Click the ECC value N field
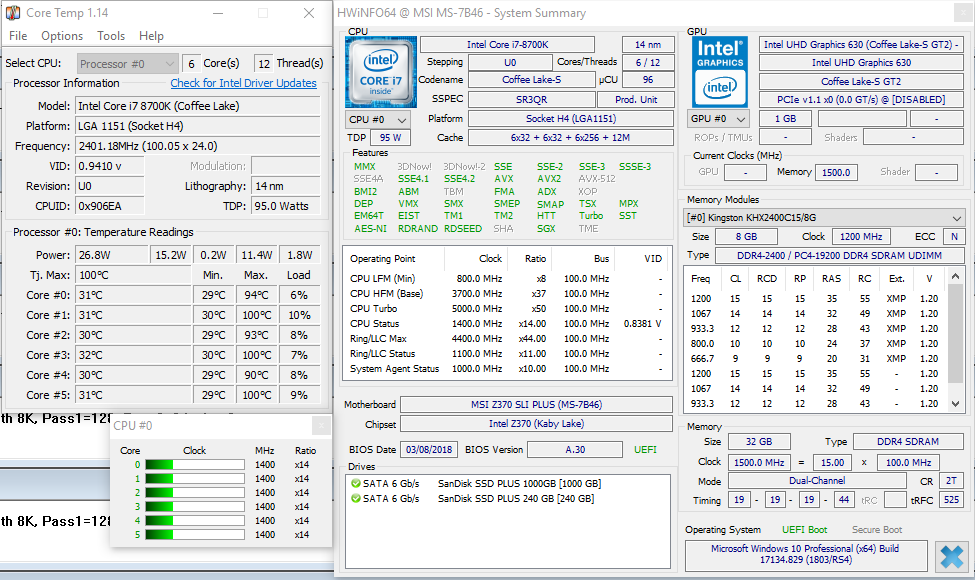This screenshot has height=580, width=975. (954, 236)
